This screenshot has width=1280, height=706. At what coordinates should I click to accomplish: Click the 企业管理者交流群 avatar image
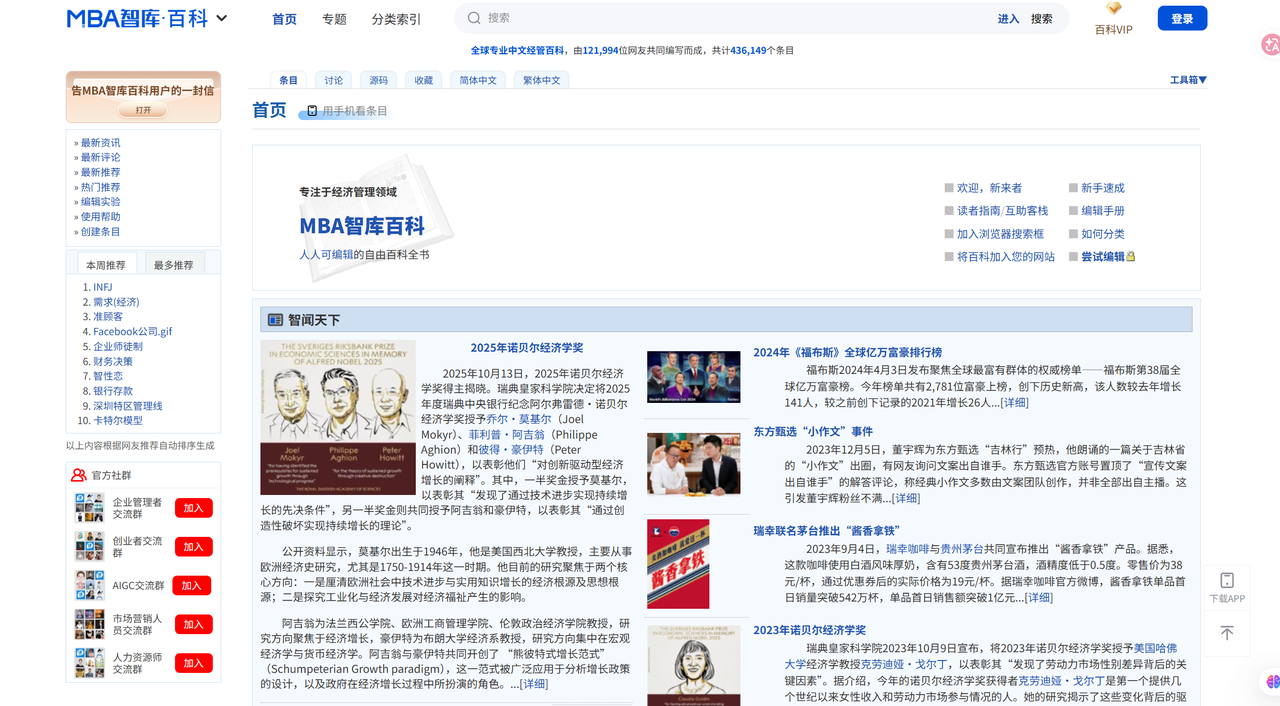click(90, 508)
